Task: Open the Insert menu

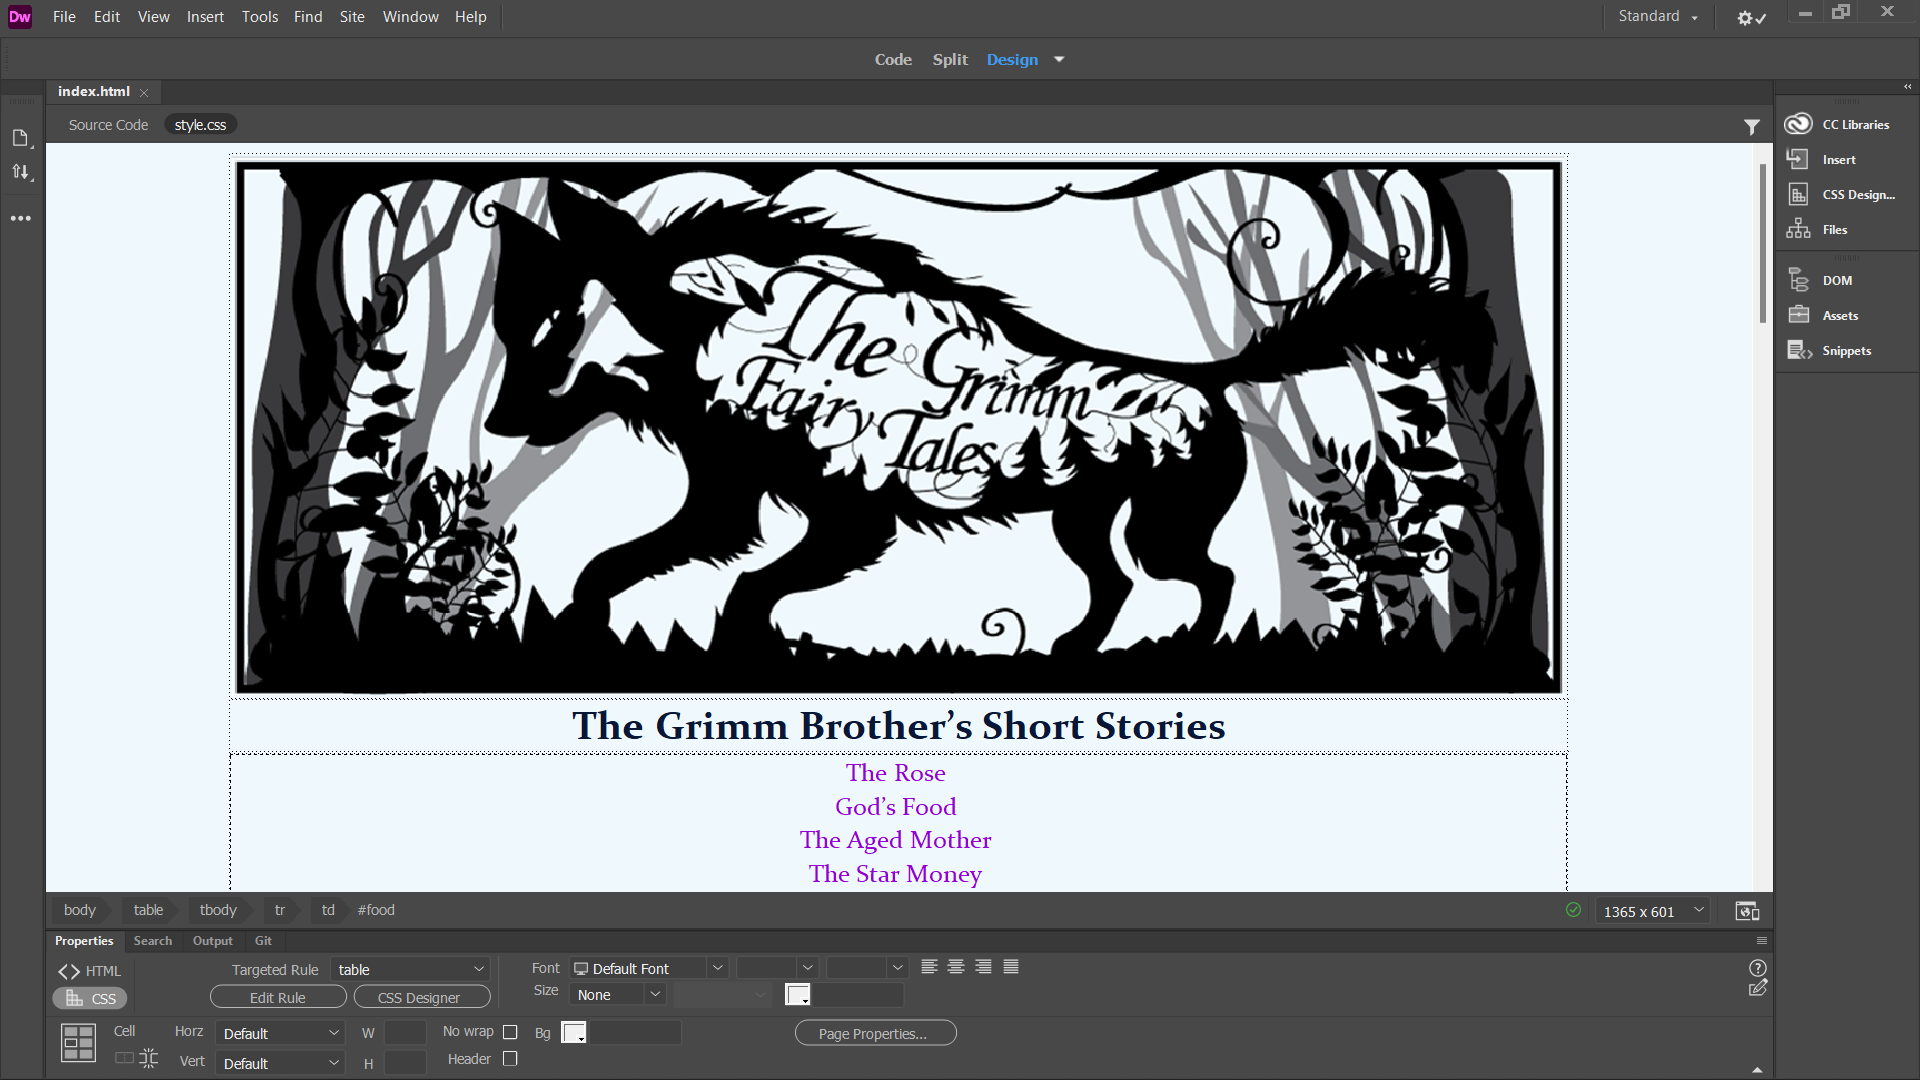Action: [205, 17]
